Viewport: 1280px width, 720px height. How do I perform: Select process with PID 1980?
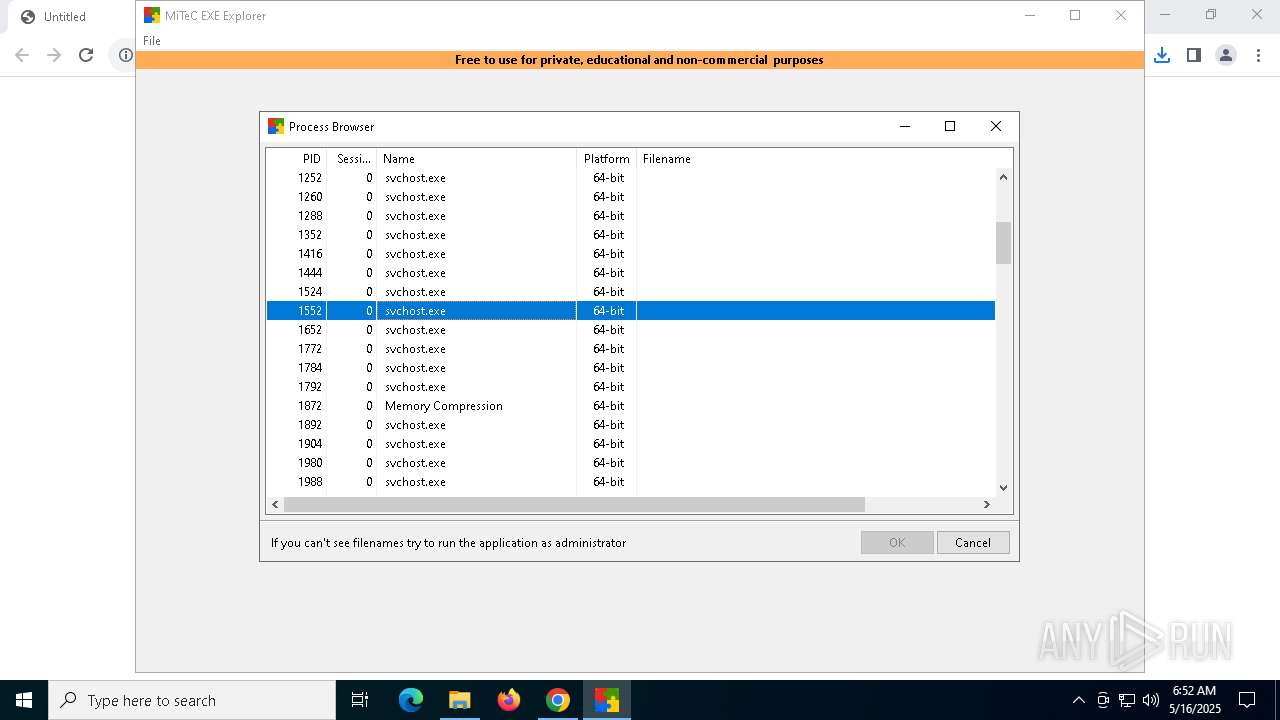[x=631, y=463]
